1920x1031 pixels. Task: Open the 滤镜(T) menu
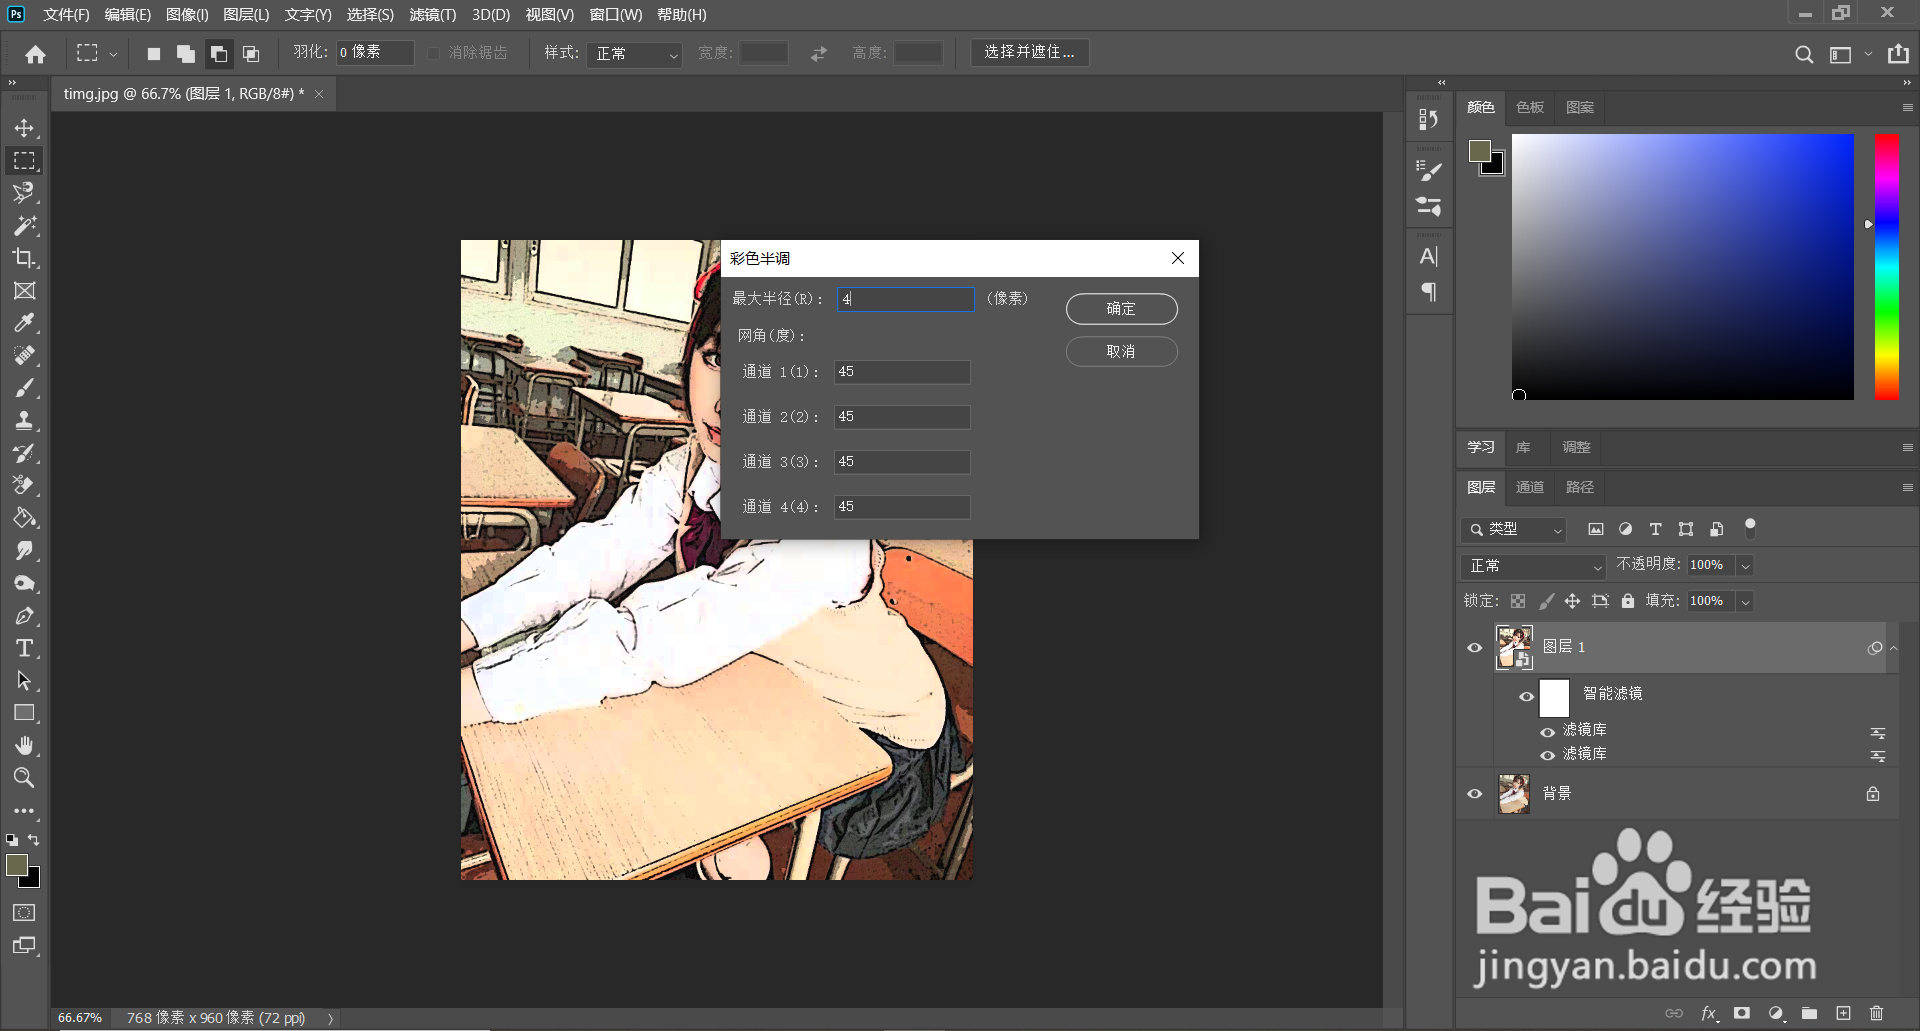432,15
